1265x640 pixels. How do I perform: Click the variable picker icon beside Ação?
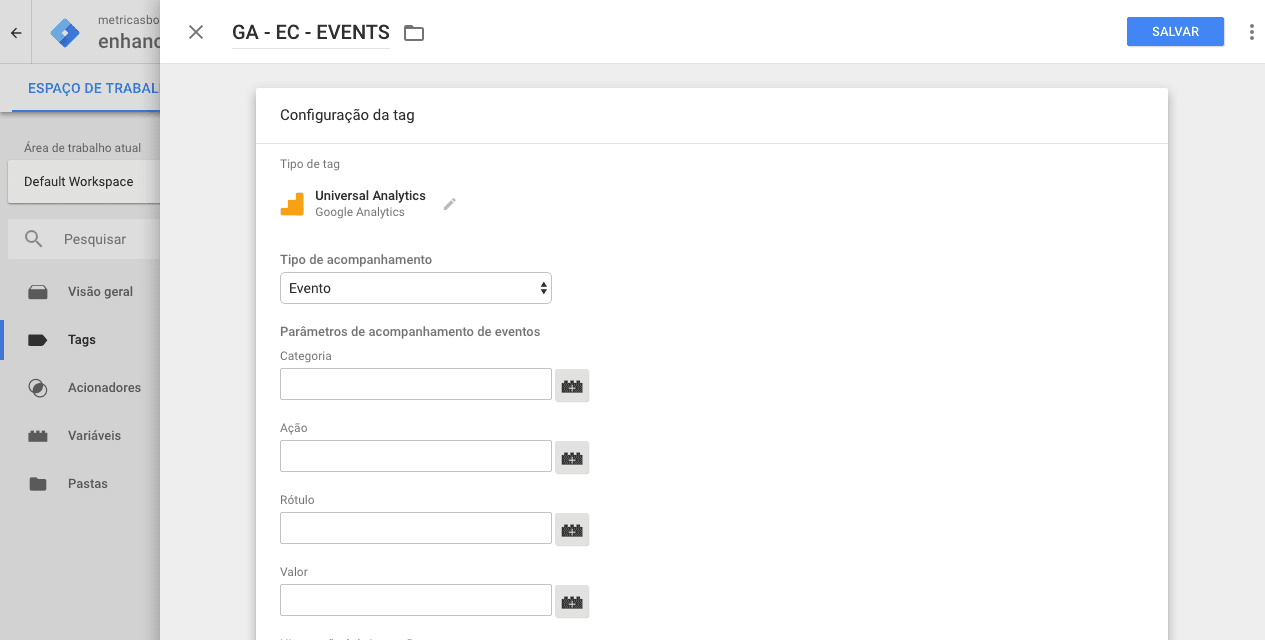[571, 457]
